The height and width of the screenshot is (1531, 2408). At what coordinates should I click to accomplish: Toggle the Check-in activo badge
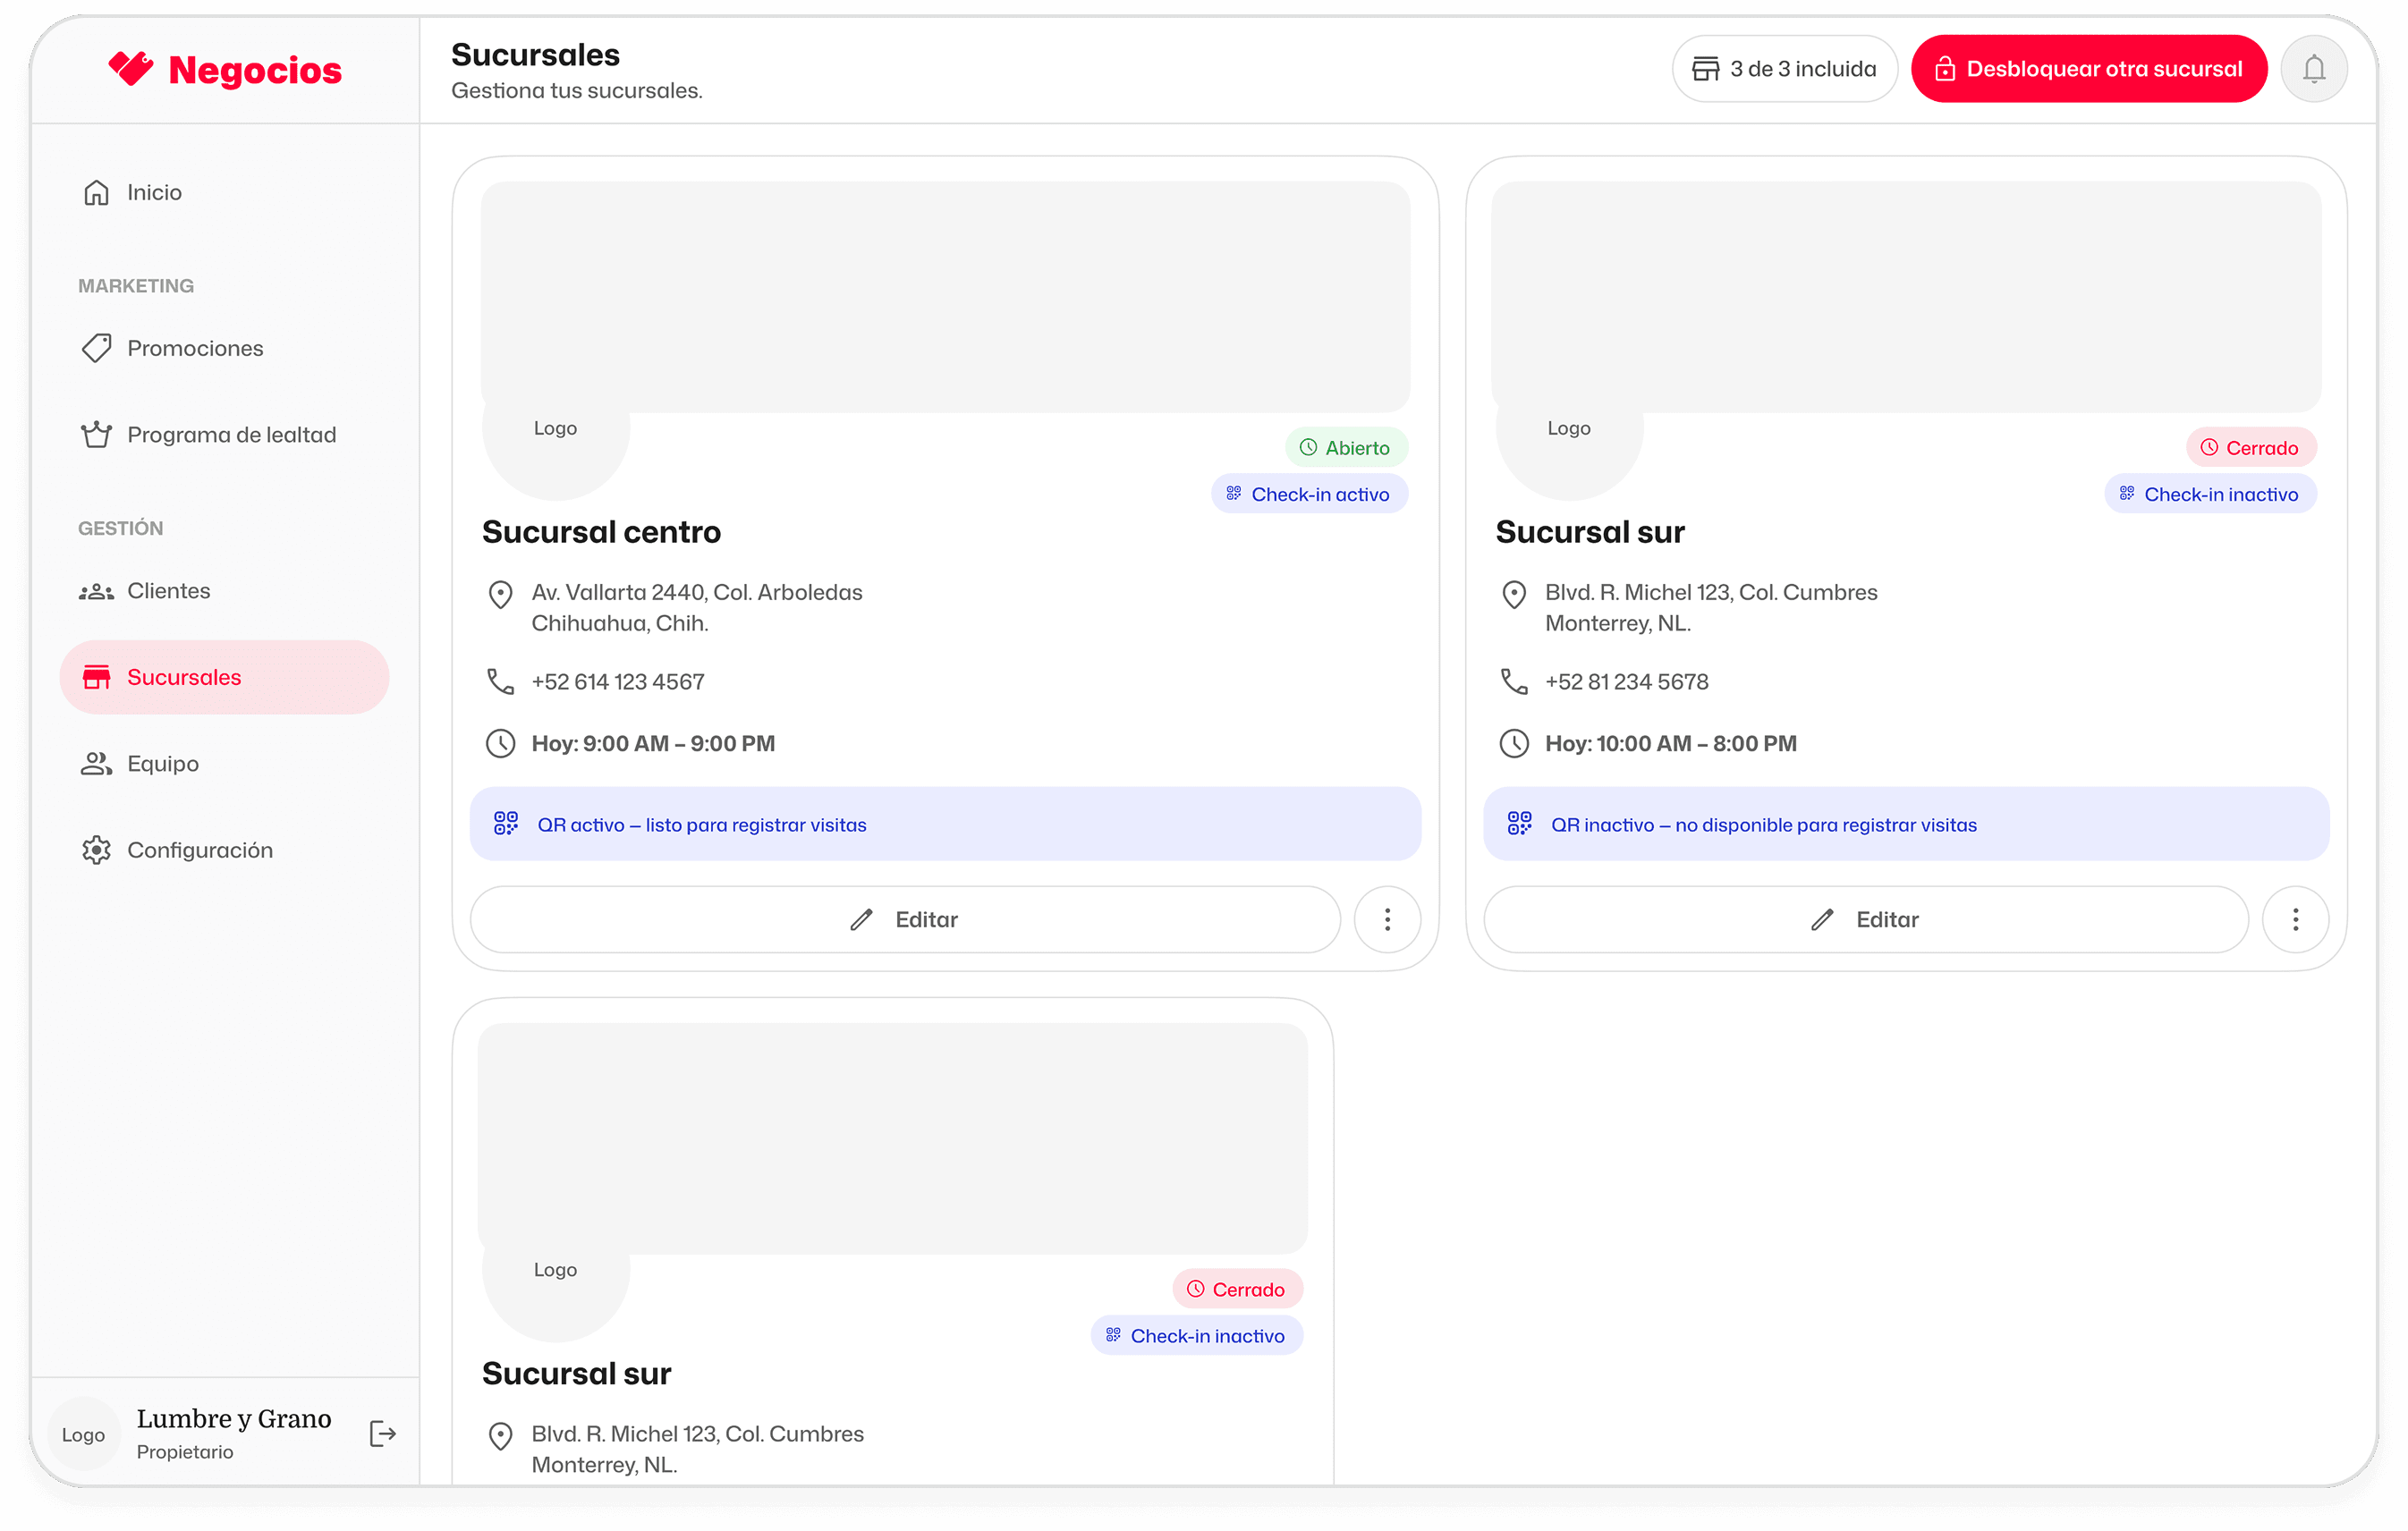tap(1309, 494)
